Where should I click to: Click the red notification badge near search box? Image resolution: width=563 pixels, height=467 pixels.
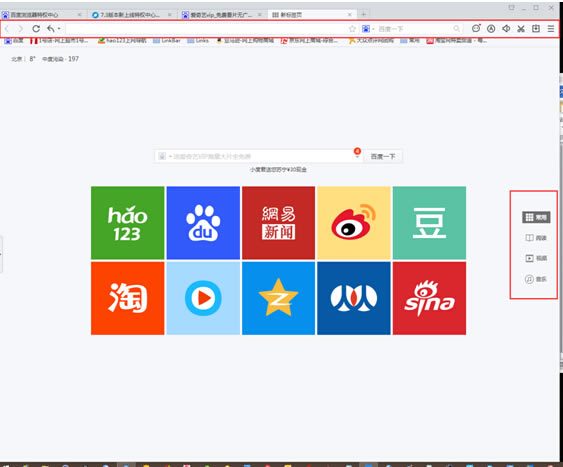(x=357, y=151)
